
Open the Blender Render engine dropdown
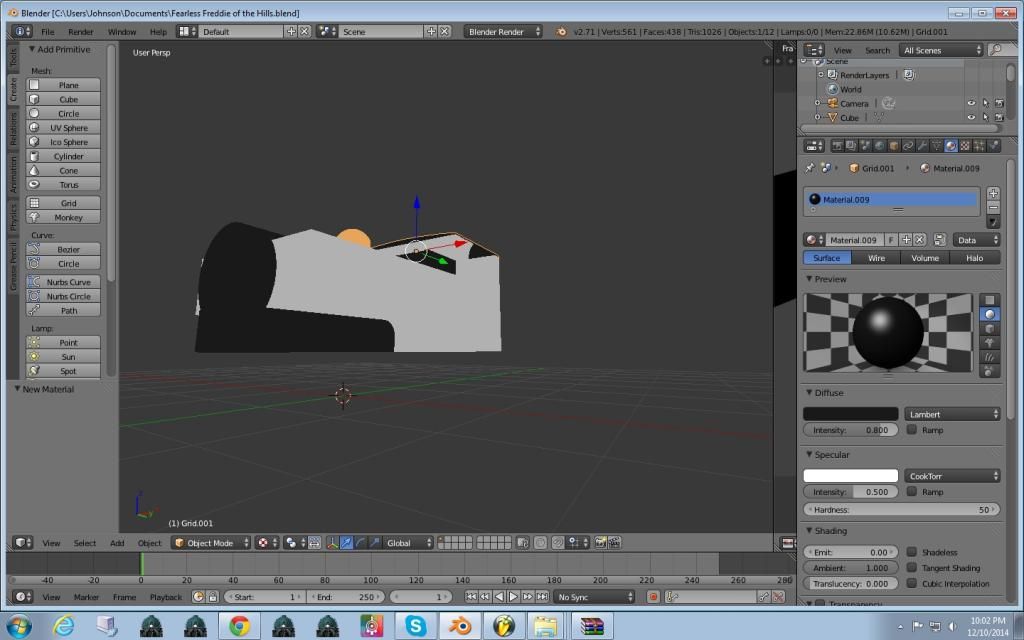point(503,31)
